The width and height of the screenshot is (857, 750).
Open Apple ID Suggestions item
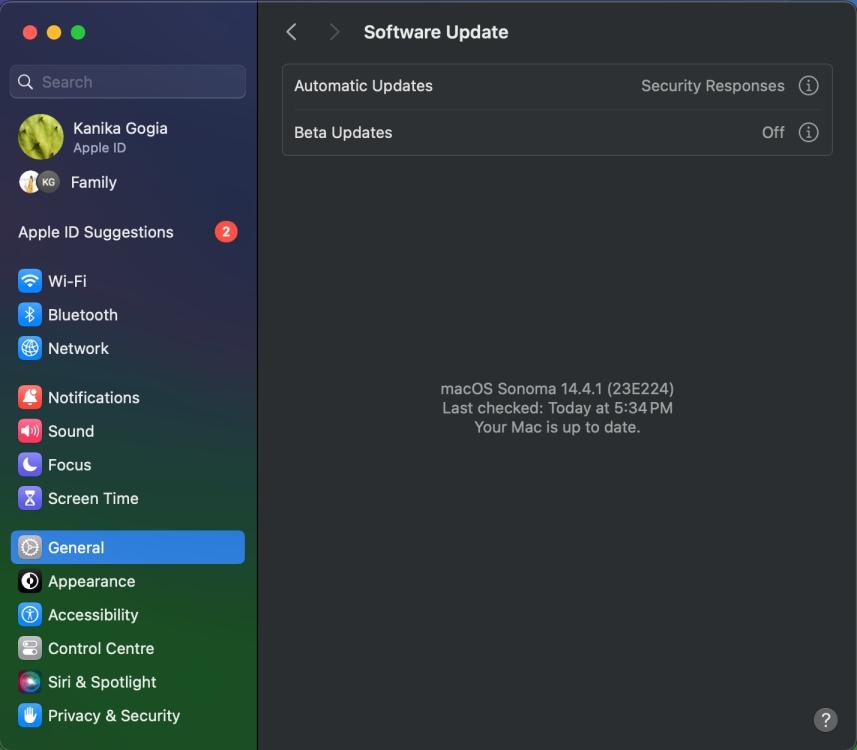coord(127,232)
